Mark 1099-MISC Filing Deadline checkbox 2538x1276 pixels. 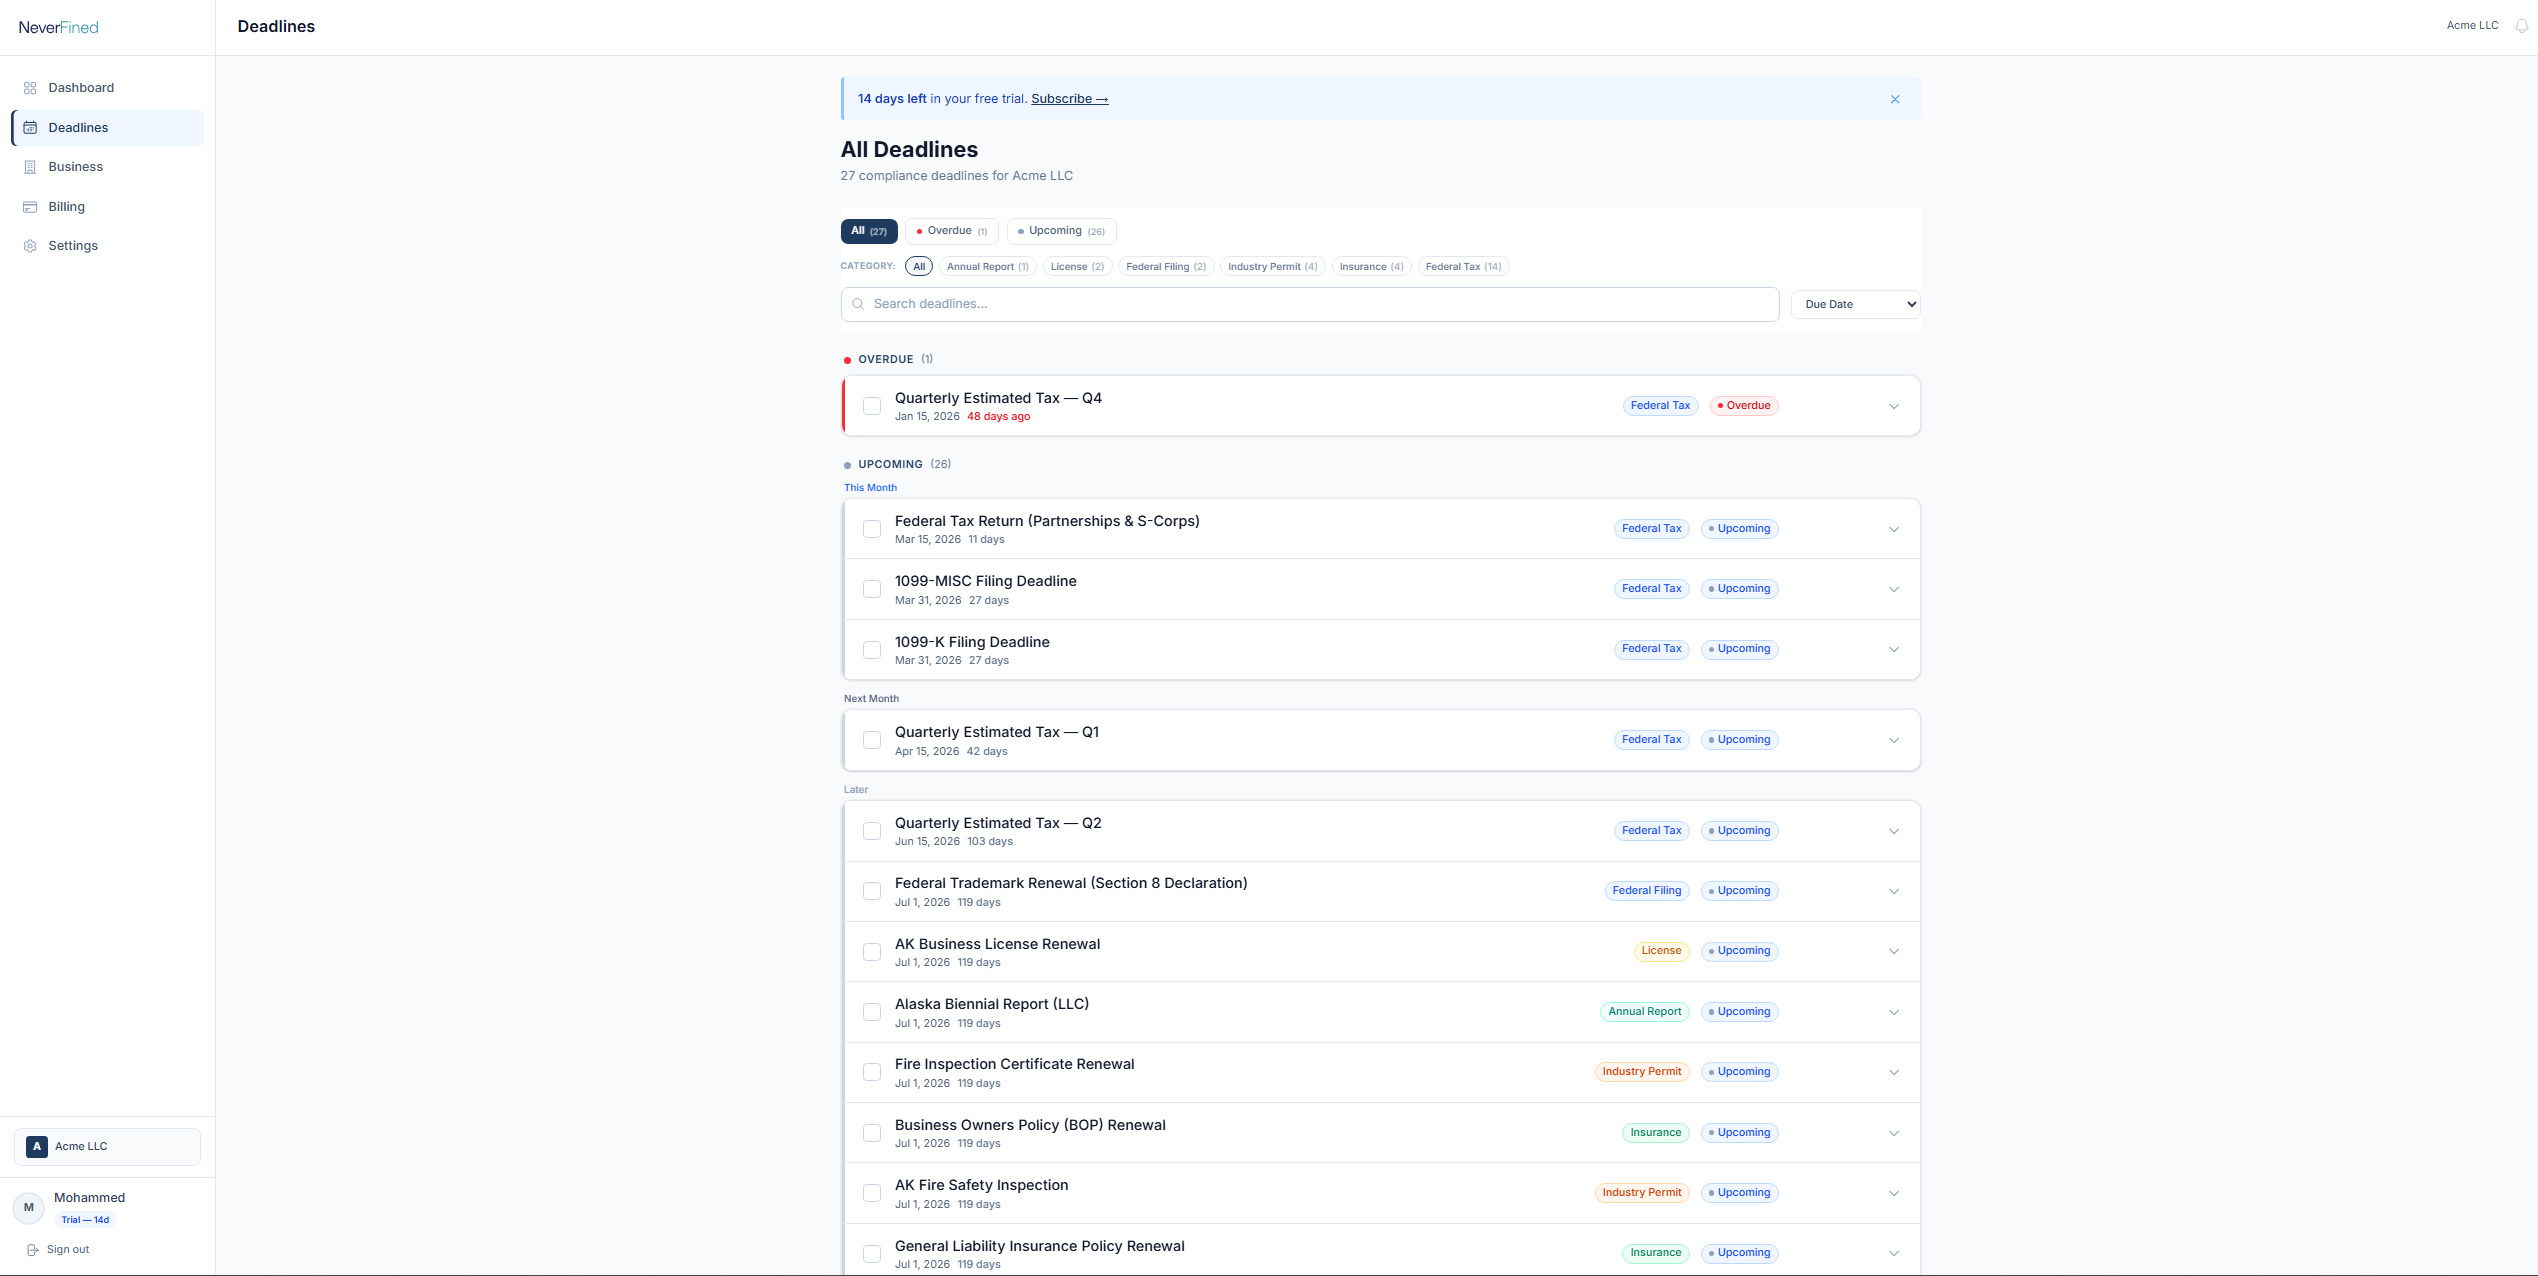click(x=872, y=589)
